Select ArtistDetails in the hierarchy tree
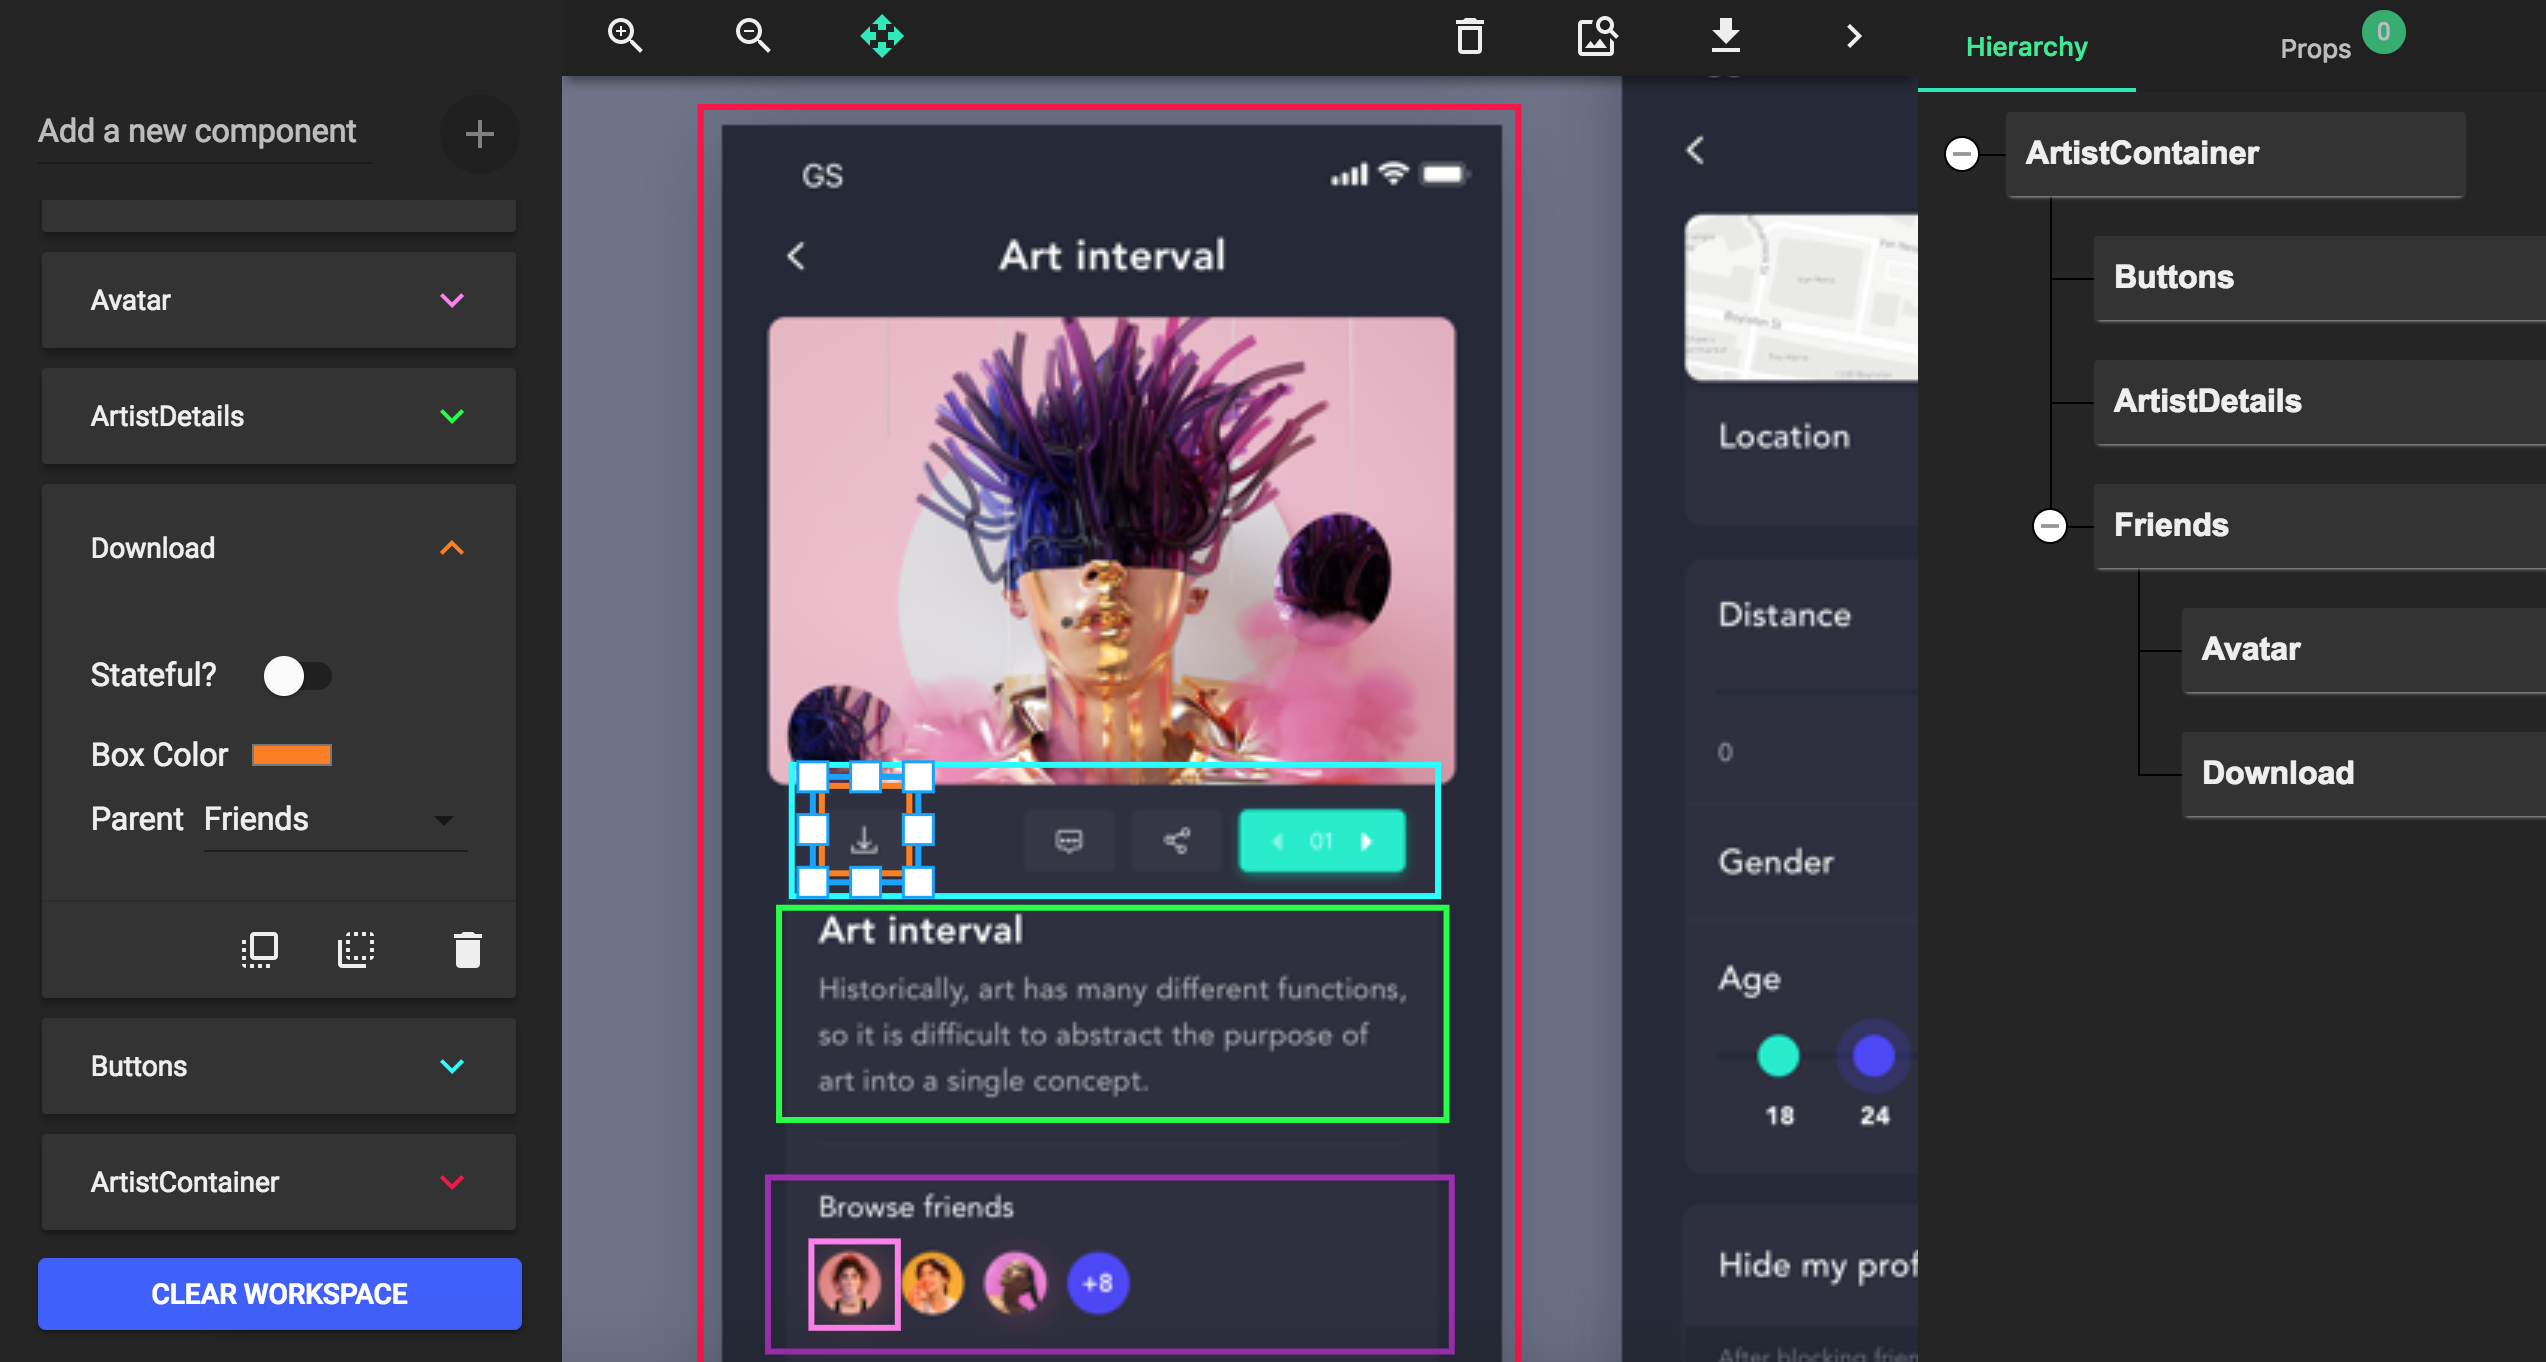2546x1362 pixels. 2207,401
